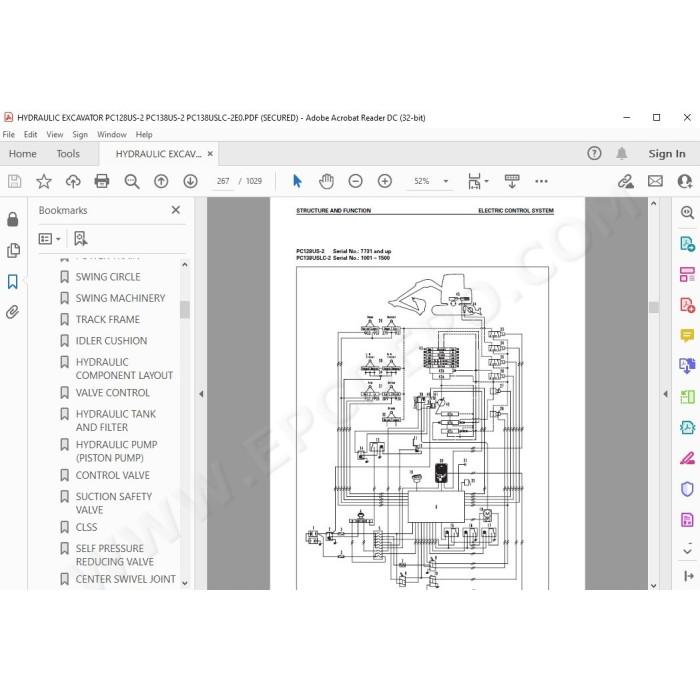
Task: Open the search magnifier in the right pane
Action: tap(687, 212)
